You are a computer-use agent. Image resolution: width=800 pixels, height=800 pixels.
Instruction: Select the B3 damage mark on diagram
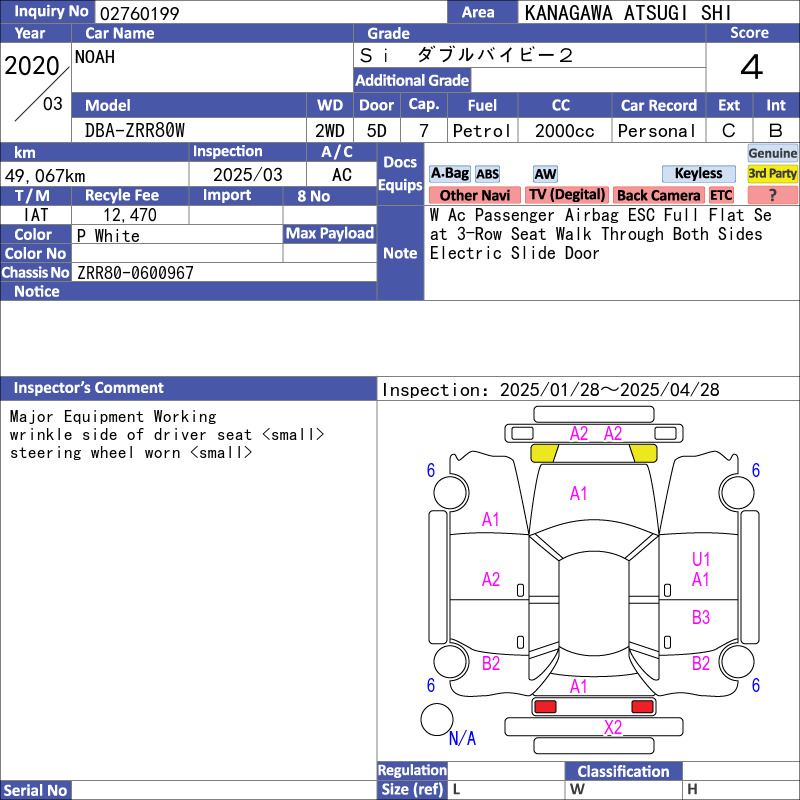701,617
